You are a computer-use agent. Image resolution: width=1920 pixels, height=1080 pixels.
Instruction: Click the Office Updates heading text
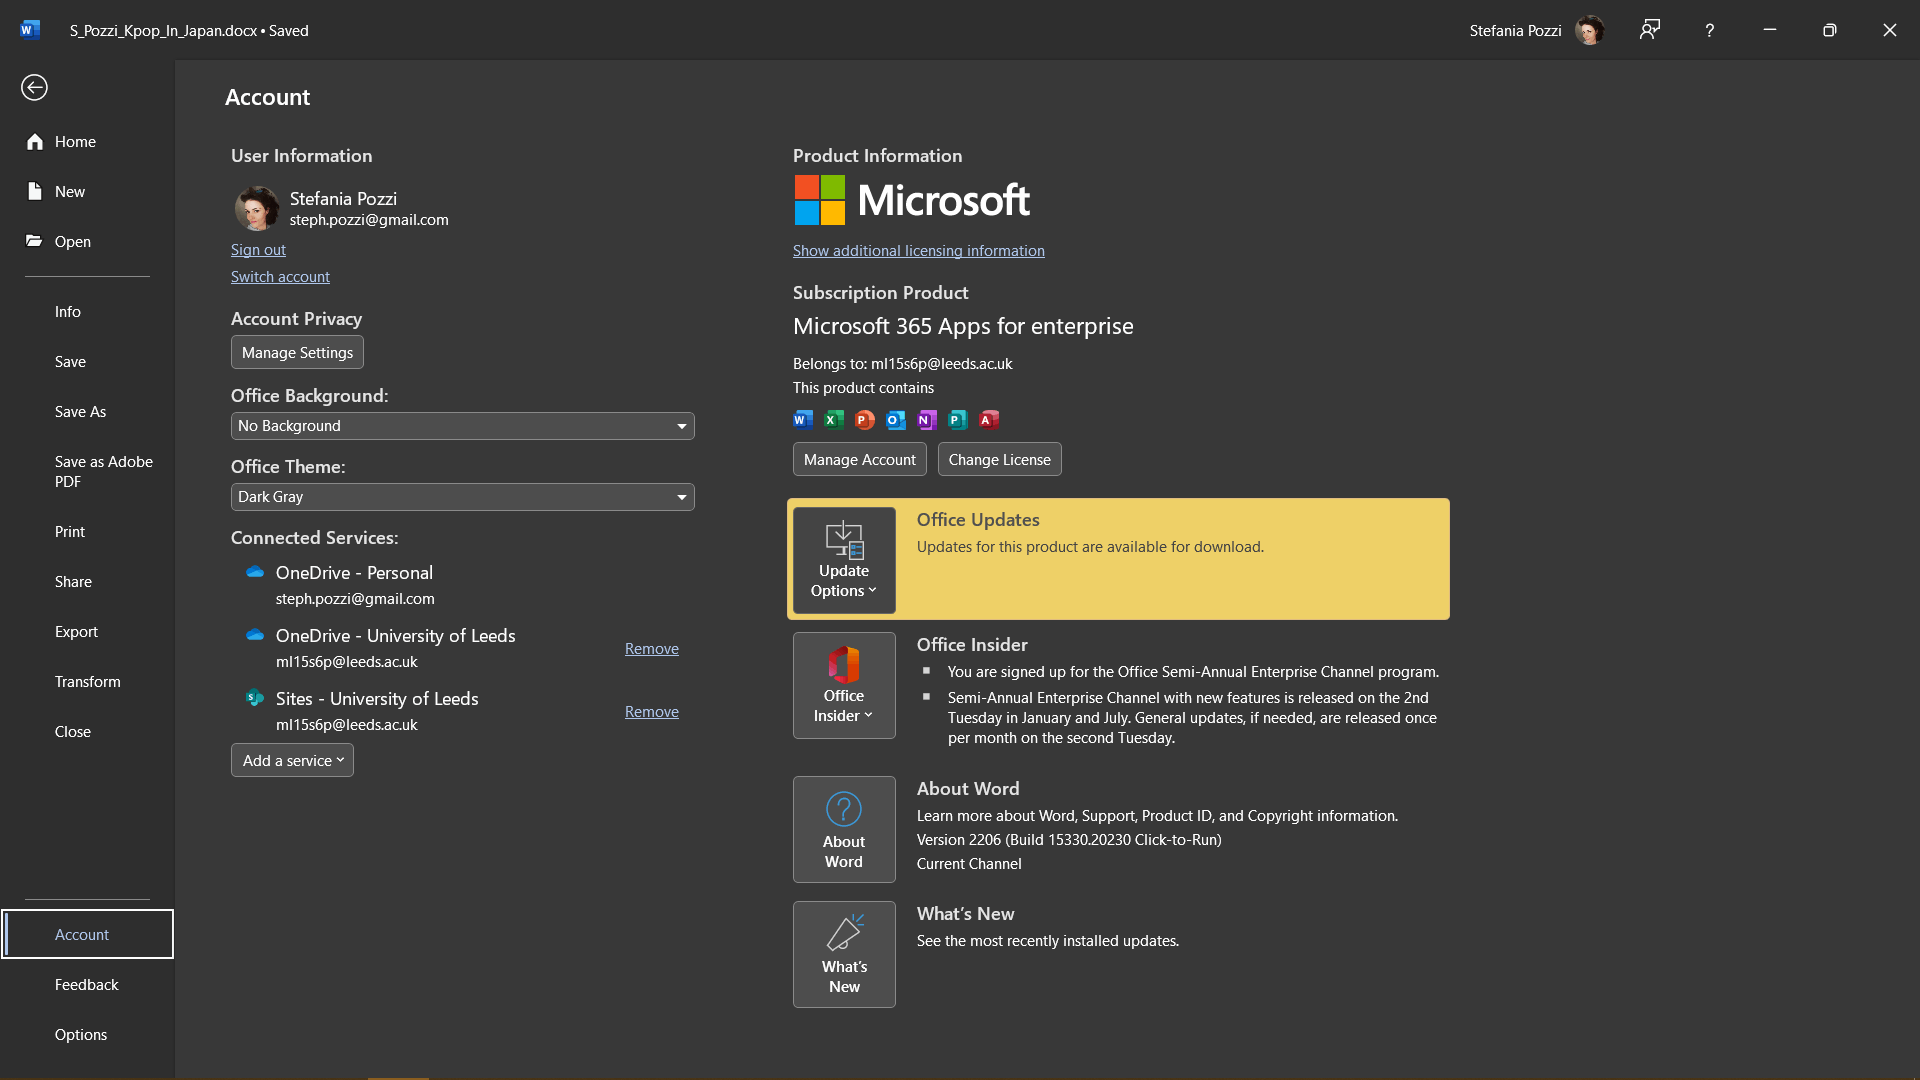(x=978, y=520)
